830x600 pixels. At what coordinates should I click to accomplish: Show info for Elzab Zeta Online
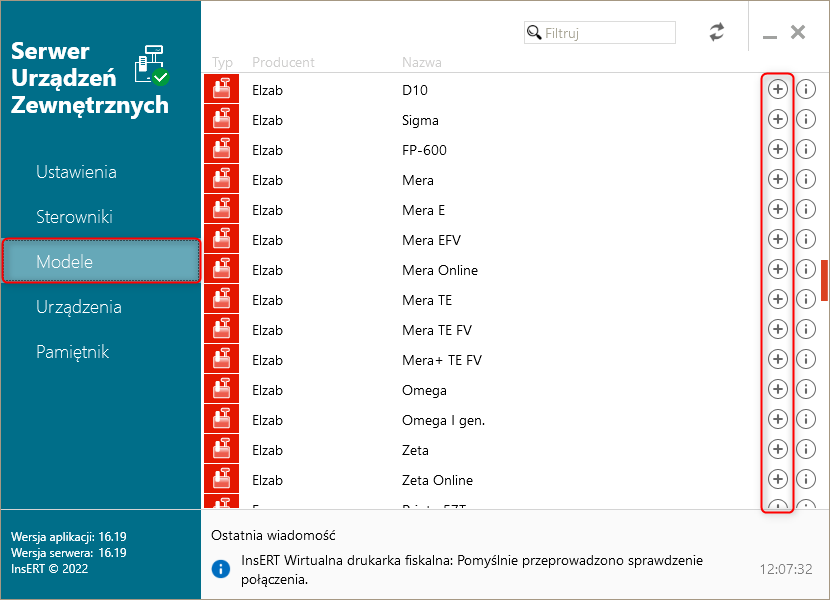click(x=806, y=479)
